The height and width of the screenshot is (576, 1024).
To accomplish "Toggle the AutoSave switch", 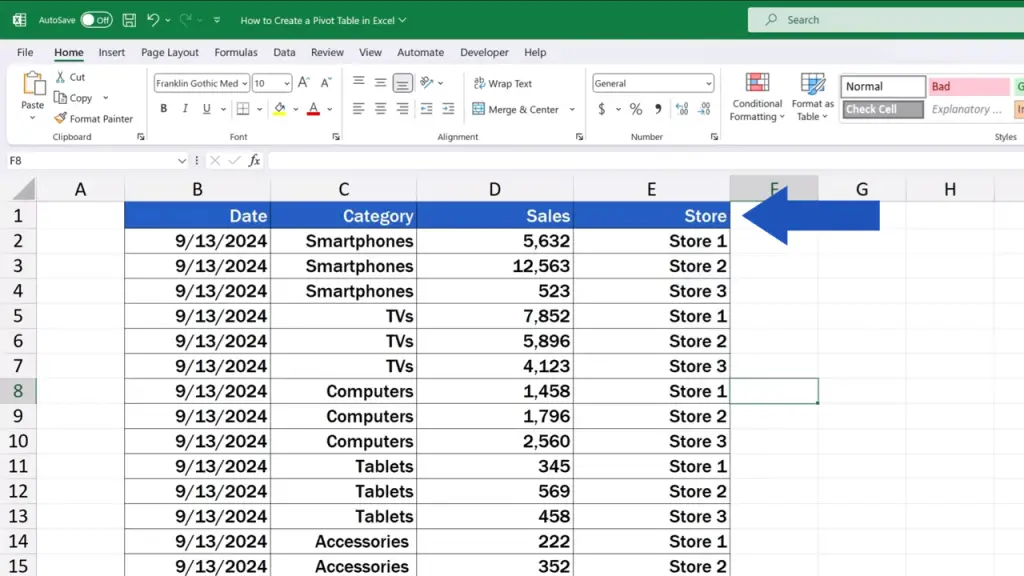I will point(96,20).
